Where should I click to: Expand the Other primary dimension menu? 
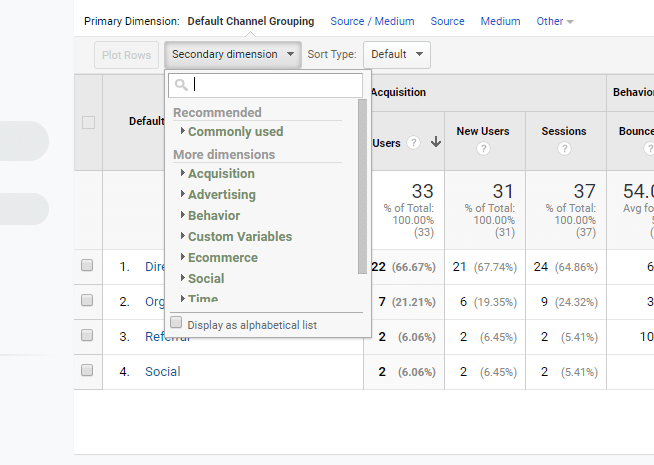(555, 21)
